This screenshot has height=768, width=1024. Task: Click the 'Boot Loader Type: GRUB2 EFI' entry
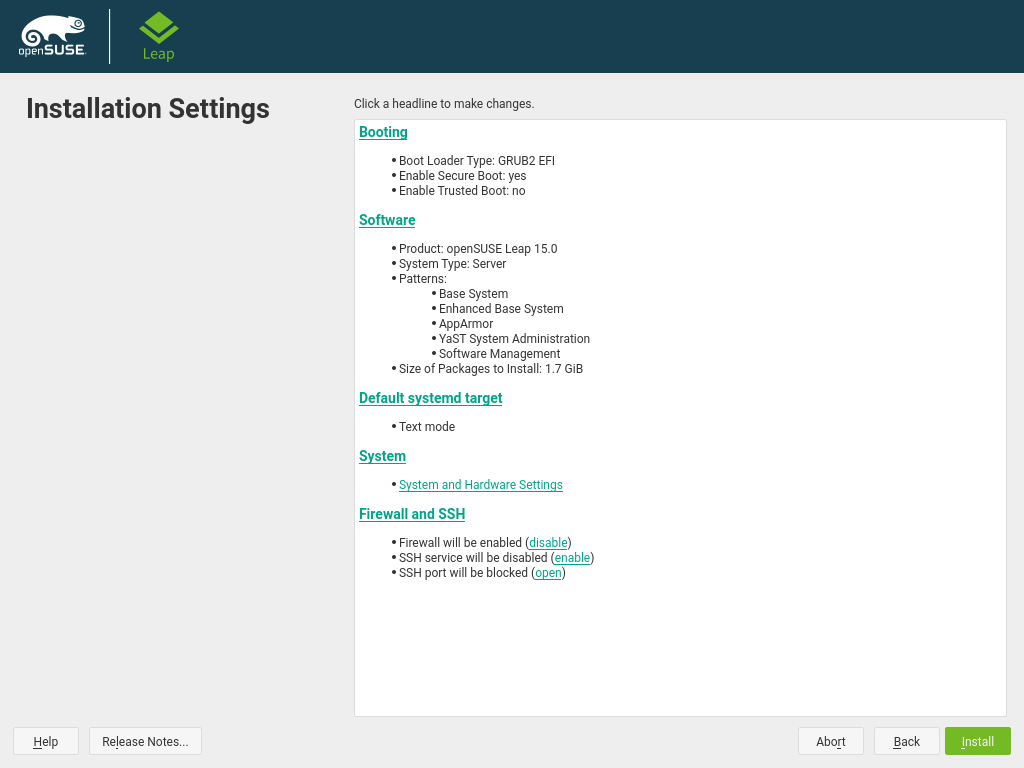click(476, 161)
